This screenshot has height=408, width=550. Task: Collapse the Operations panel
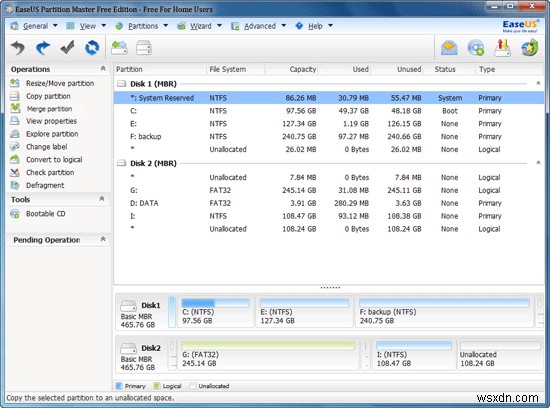pyautogui.click(x=103, y=68)
